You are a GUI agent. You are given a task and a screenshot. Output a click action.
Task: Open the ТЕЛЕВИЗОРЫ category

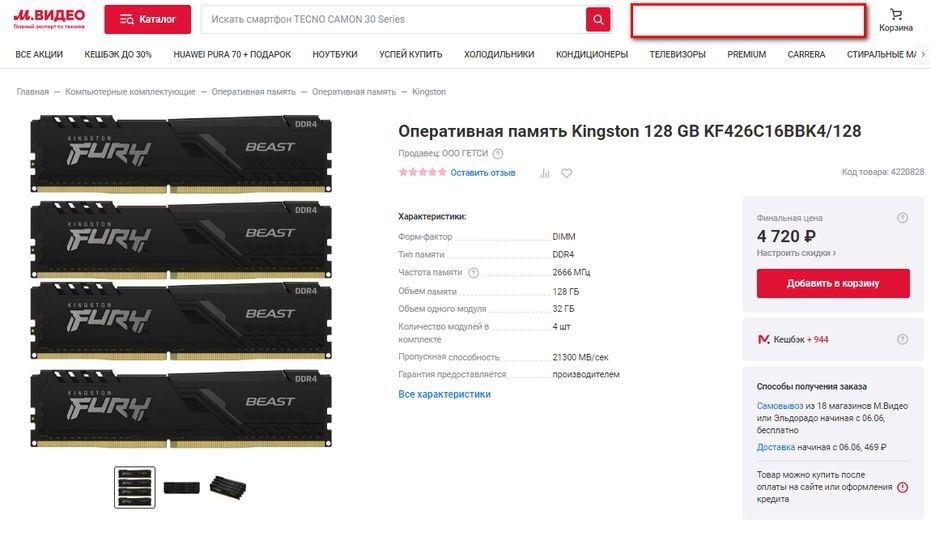tap(677, 54)
